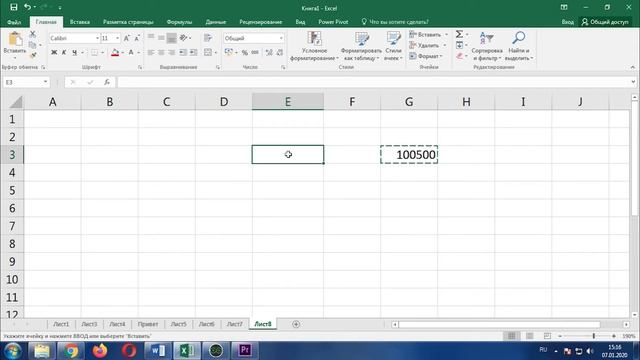Click the Fill down icon
The height and width of the screenshot is (360, 640).
tap(460, 45)
